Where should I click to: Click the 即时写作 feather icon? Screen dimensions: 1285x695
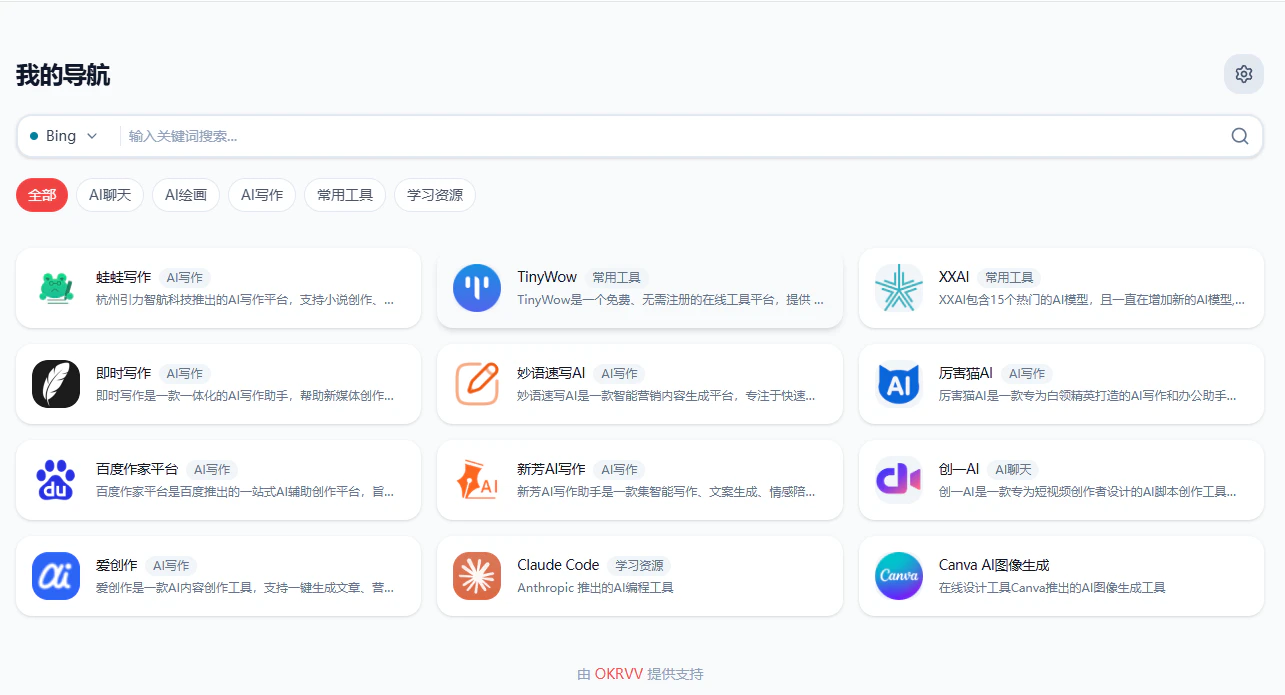pos(56,384)
